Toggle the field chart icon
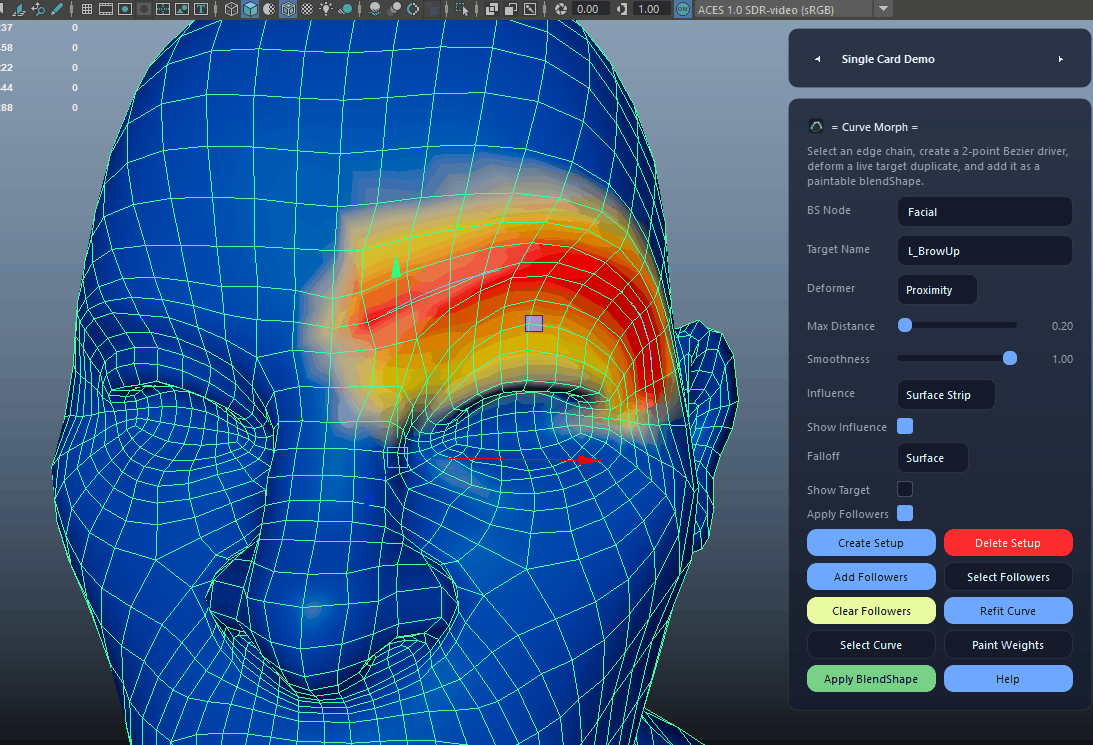The width and height of the screenshot is (1093, 745). (x=163, y=9)
